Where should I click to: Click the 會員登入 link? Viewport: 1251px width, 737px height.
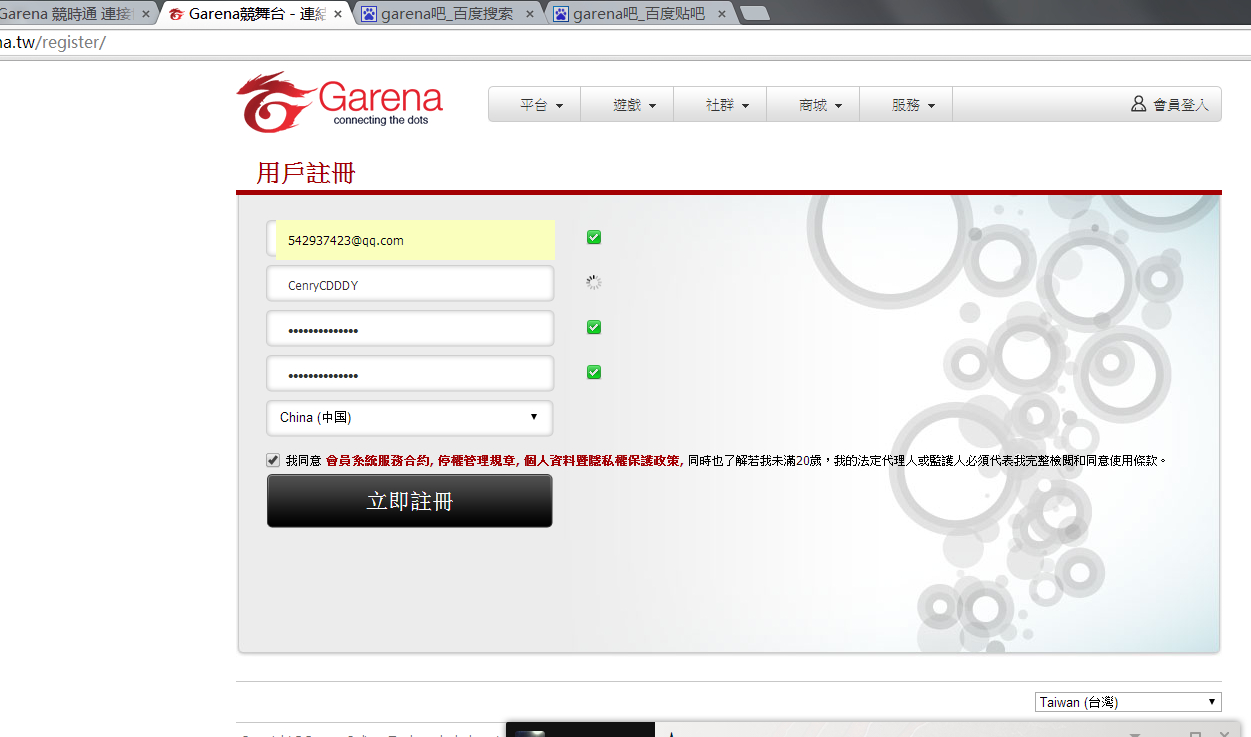click(x=1180, y=104)
